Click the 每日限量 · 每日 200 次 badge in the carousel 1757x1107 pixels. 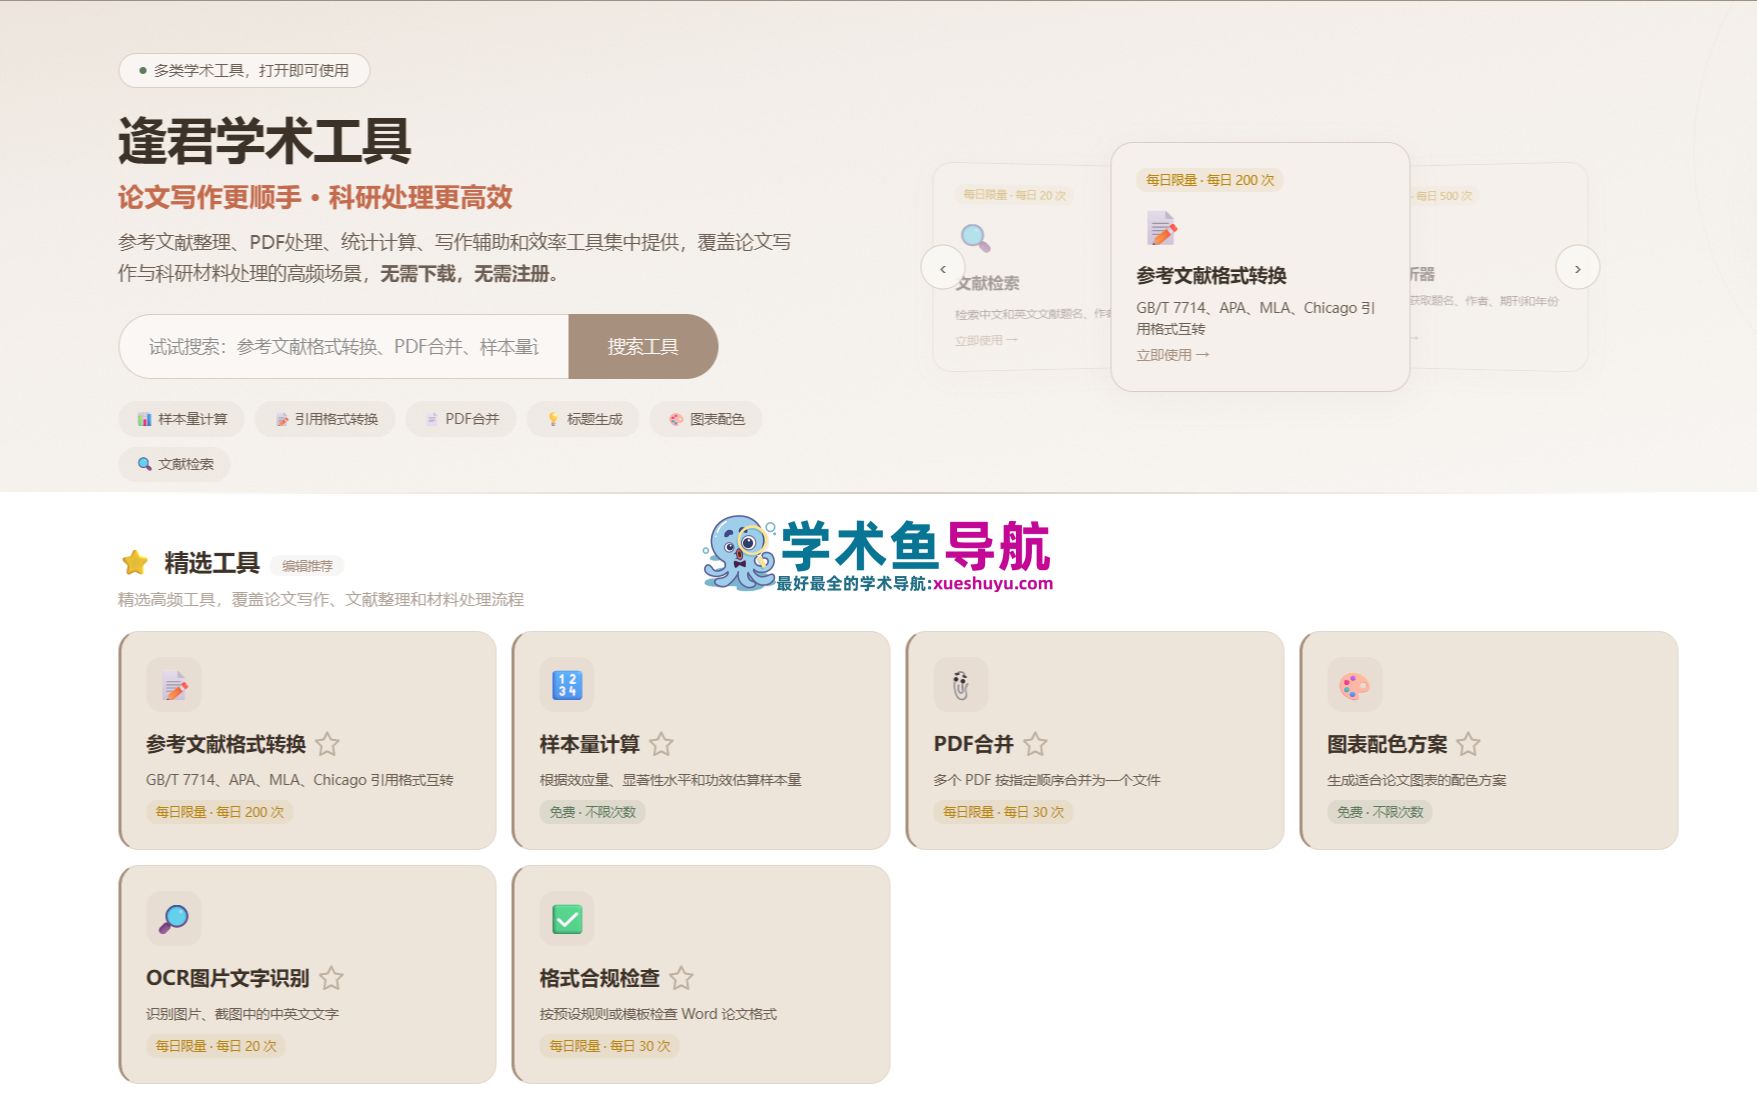click(x=1210, y=180)
